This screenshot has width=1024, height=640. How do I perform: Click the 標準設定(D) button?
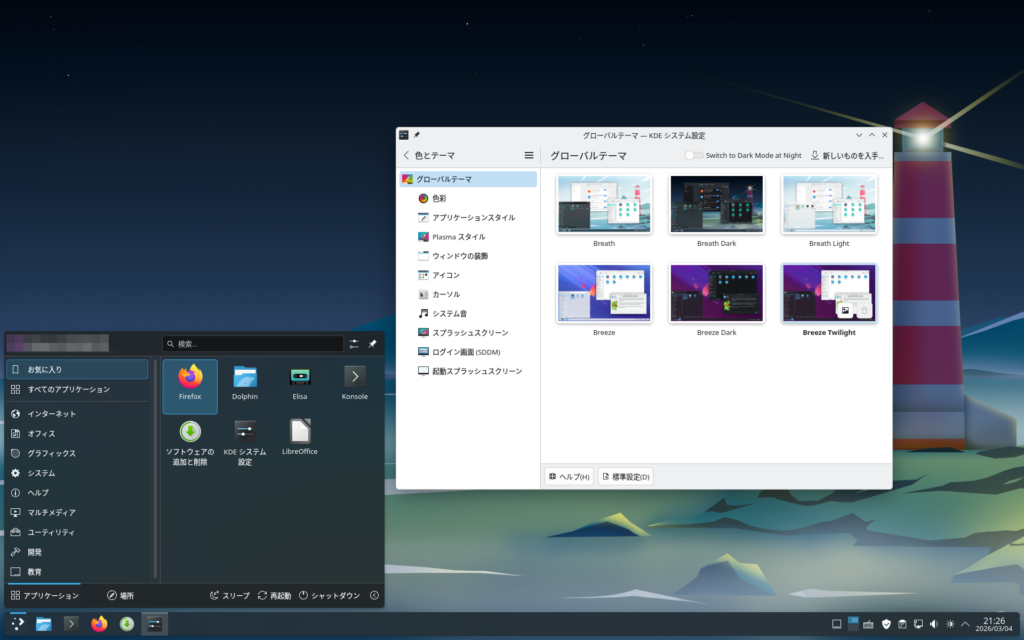pyautogui.click(x=625, y=477)
